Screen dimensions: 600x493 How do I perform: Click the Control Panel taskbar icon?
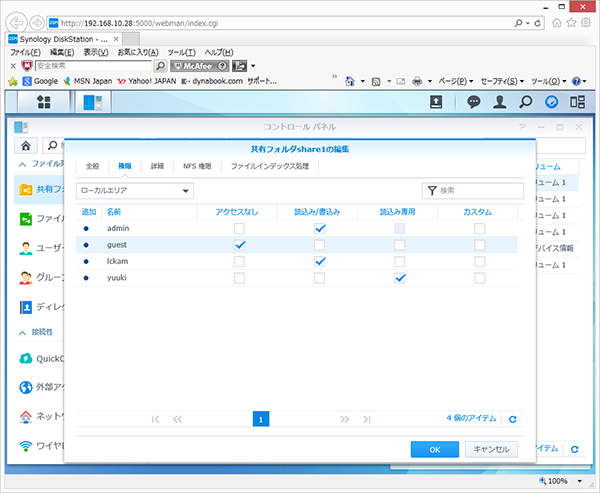93,102
